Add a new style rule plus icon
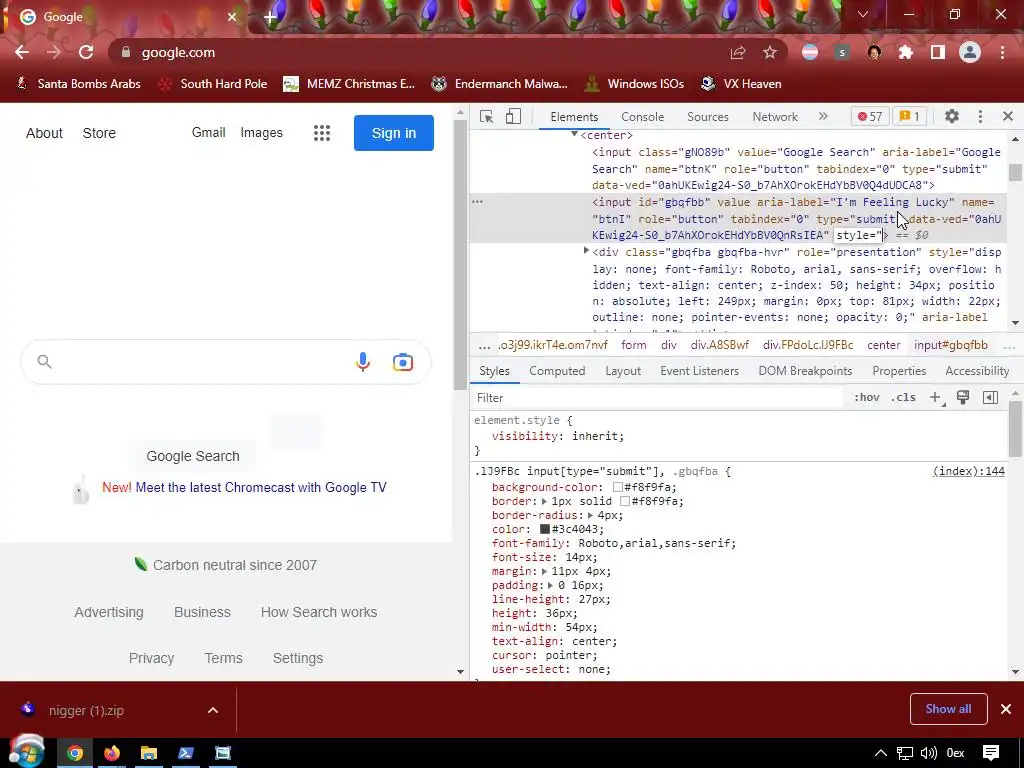1024x768 pixels. (936, 398)
